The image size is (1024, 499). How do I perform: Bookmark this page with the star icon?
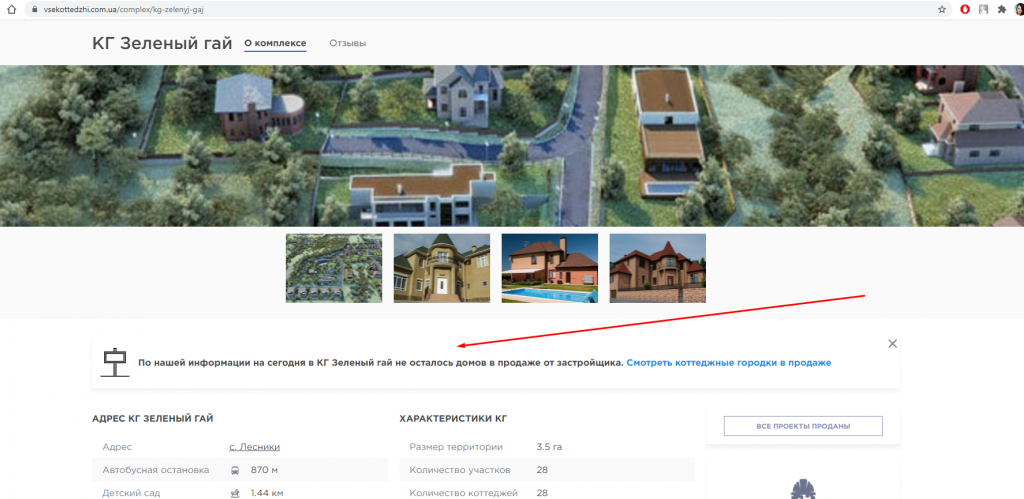point(942,8)
